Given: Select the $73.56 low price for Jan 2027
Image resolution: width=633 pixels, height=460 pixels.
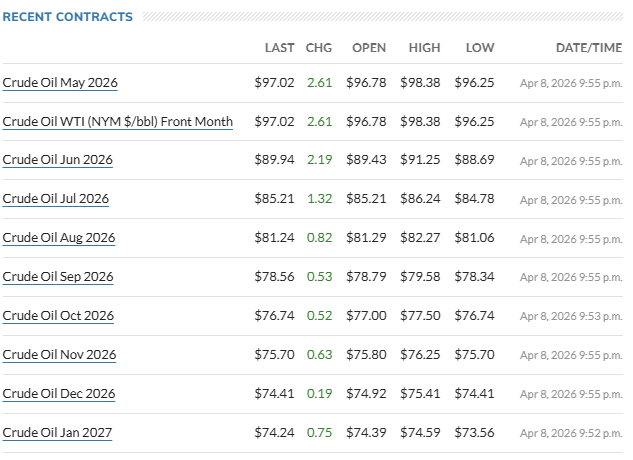Looking at the screenshot, I should tap(474, 433).
